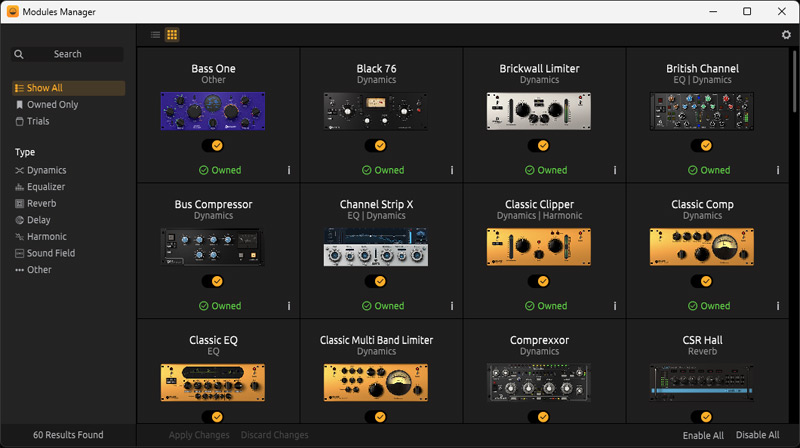Toggle the Bass One module switch
Image resolution: width=800 pixels, height=448 pixels.
(x=213, y=146)
